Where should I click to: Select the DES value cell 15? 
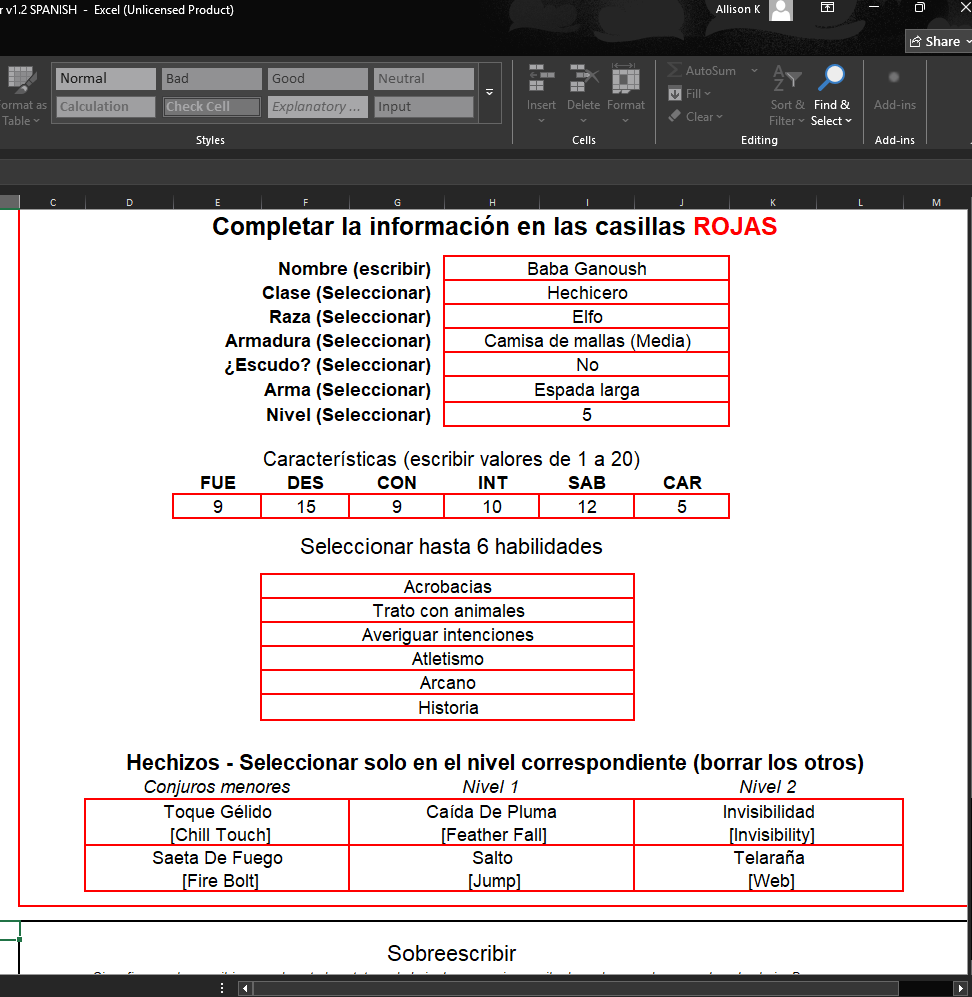tap(305, 507)
